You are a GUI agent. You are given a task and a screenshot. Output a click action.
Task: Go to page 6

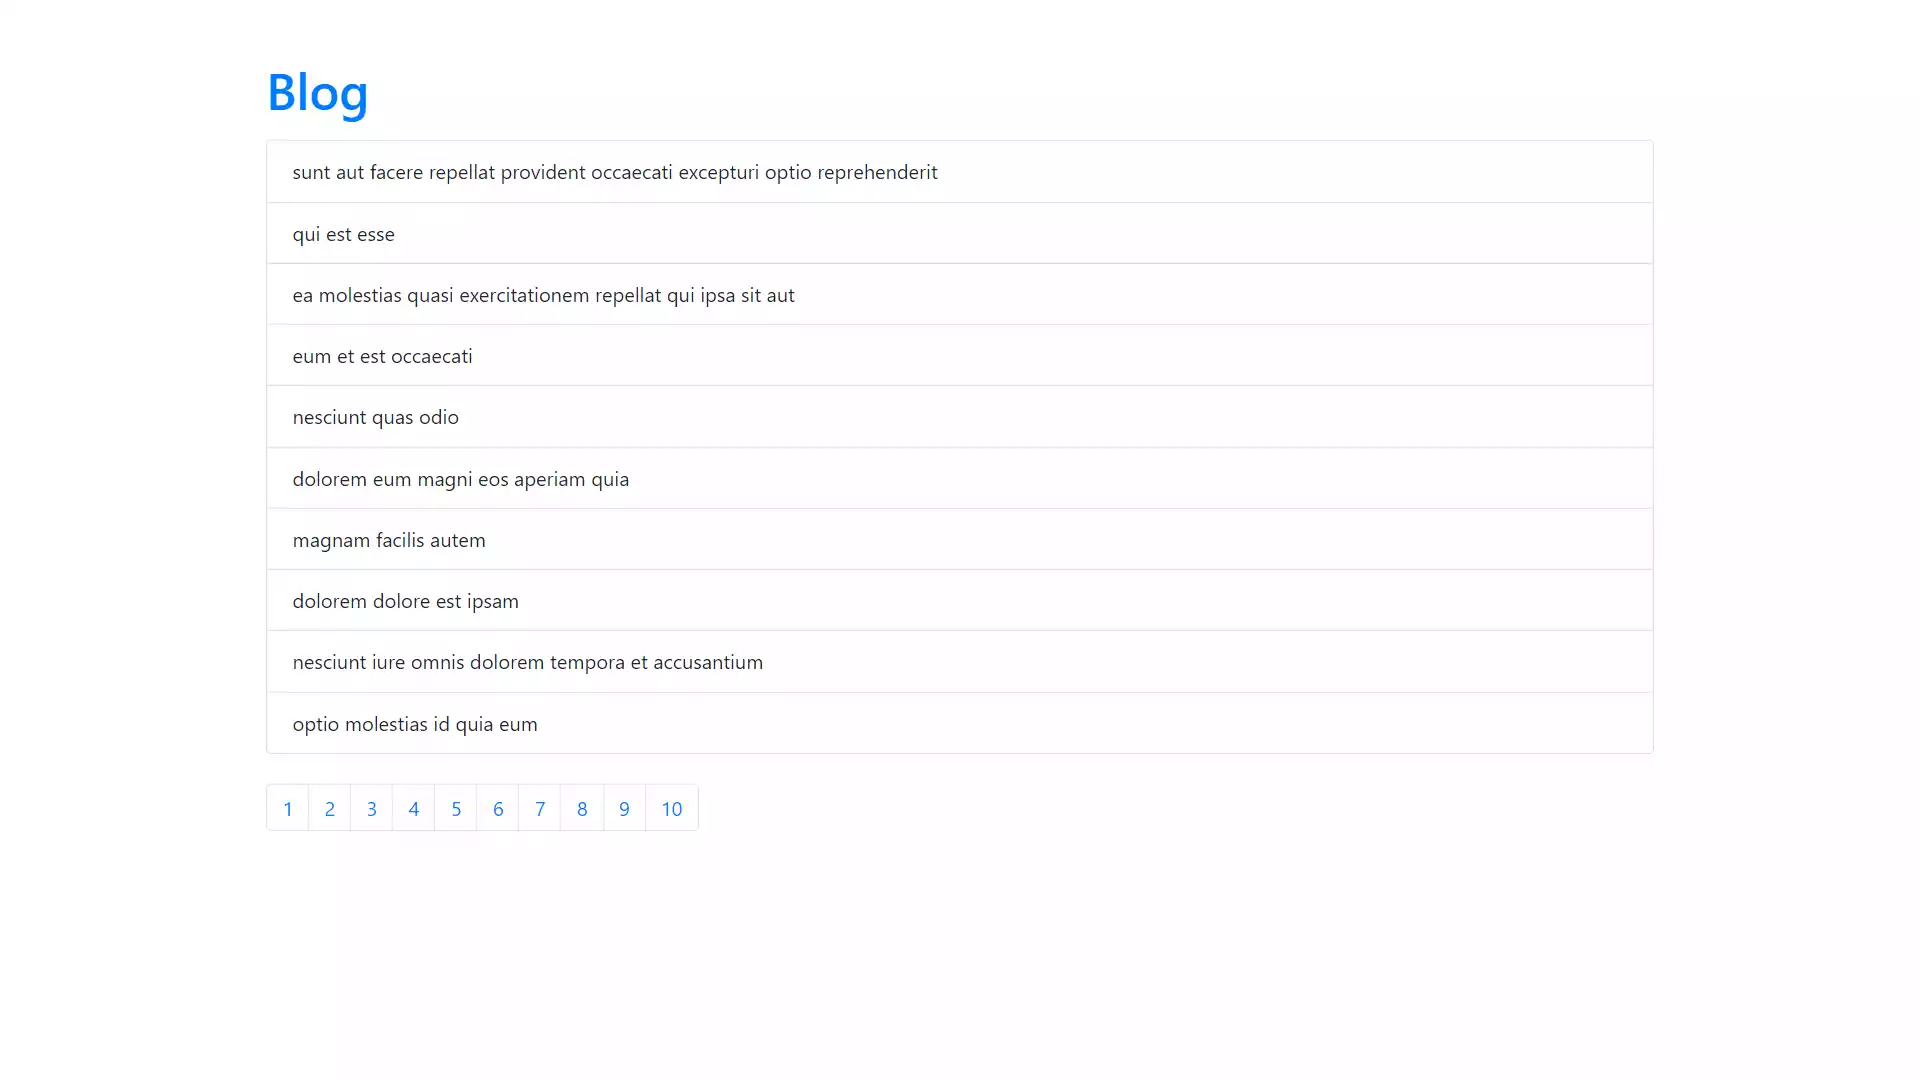[x=498, y=808]
